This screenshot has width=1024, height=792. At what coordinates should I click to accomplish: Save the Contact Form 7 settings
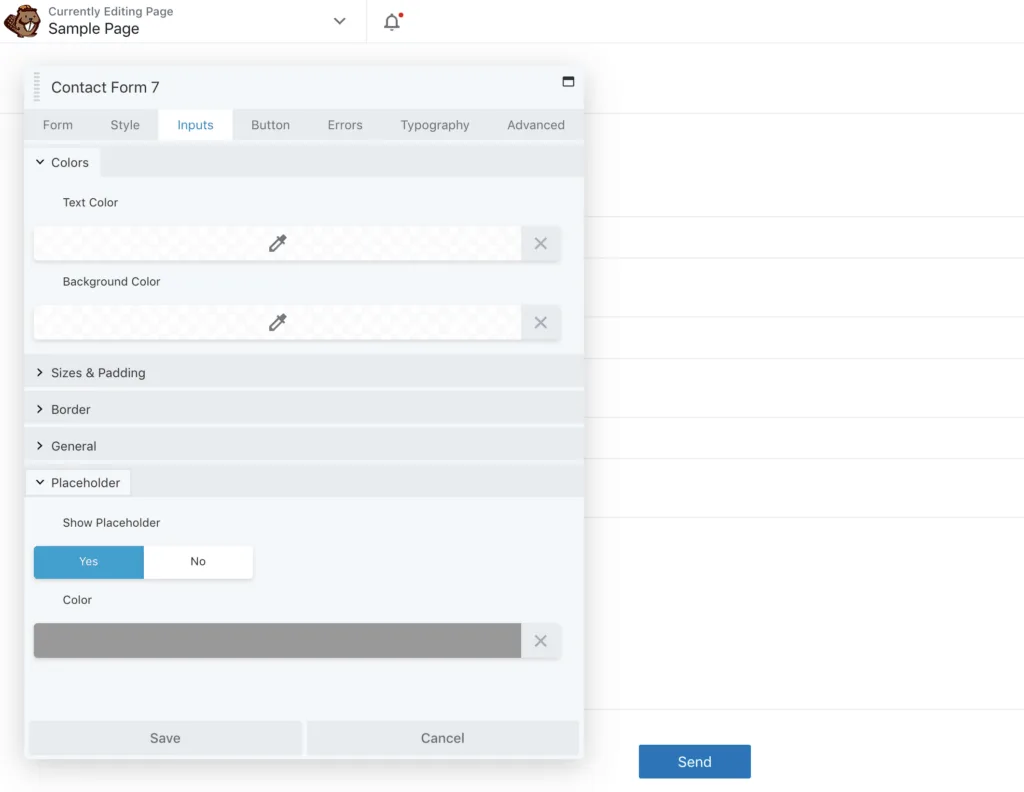pyautogui.click(x=165, y=738)
